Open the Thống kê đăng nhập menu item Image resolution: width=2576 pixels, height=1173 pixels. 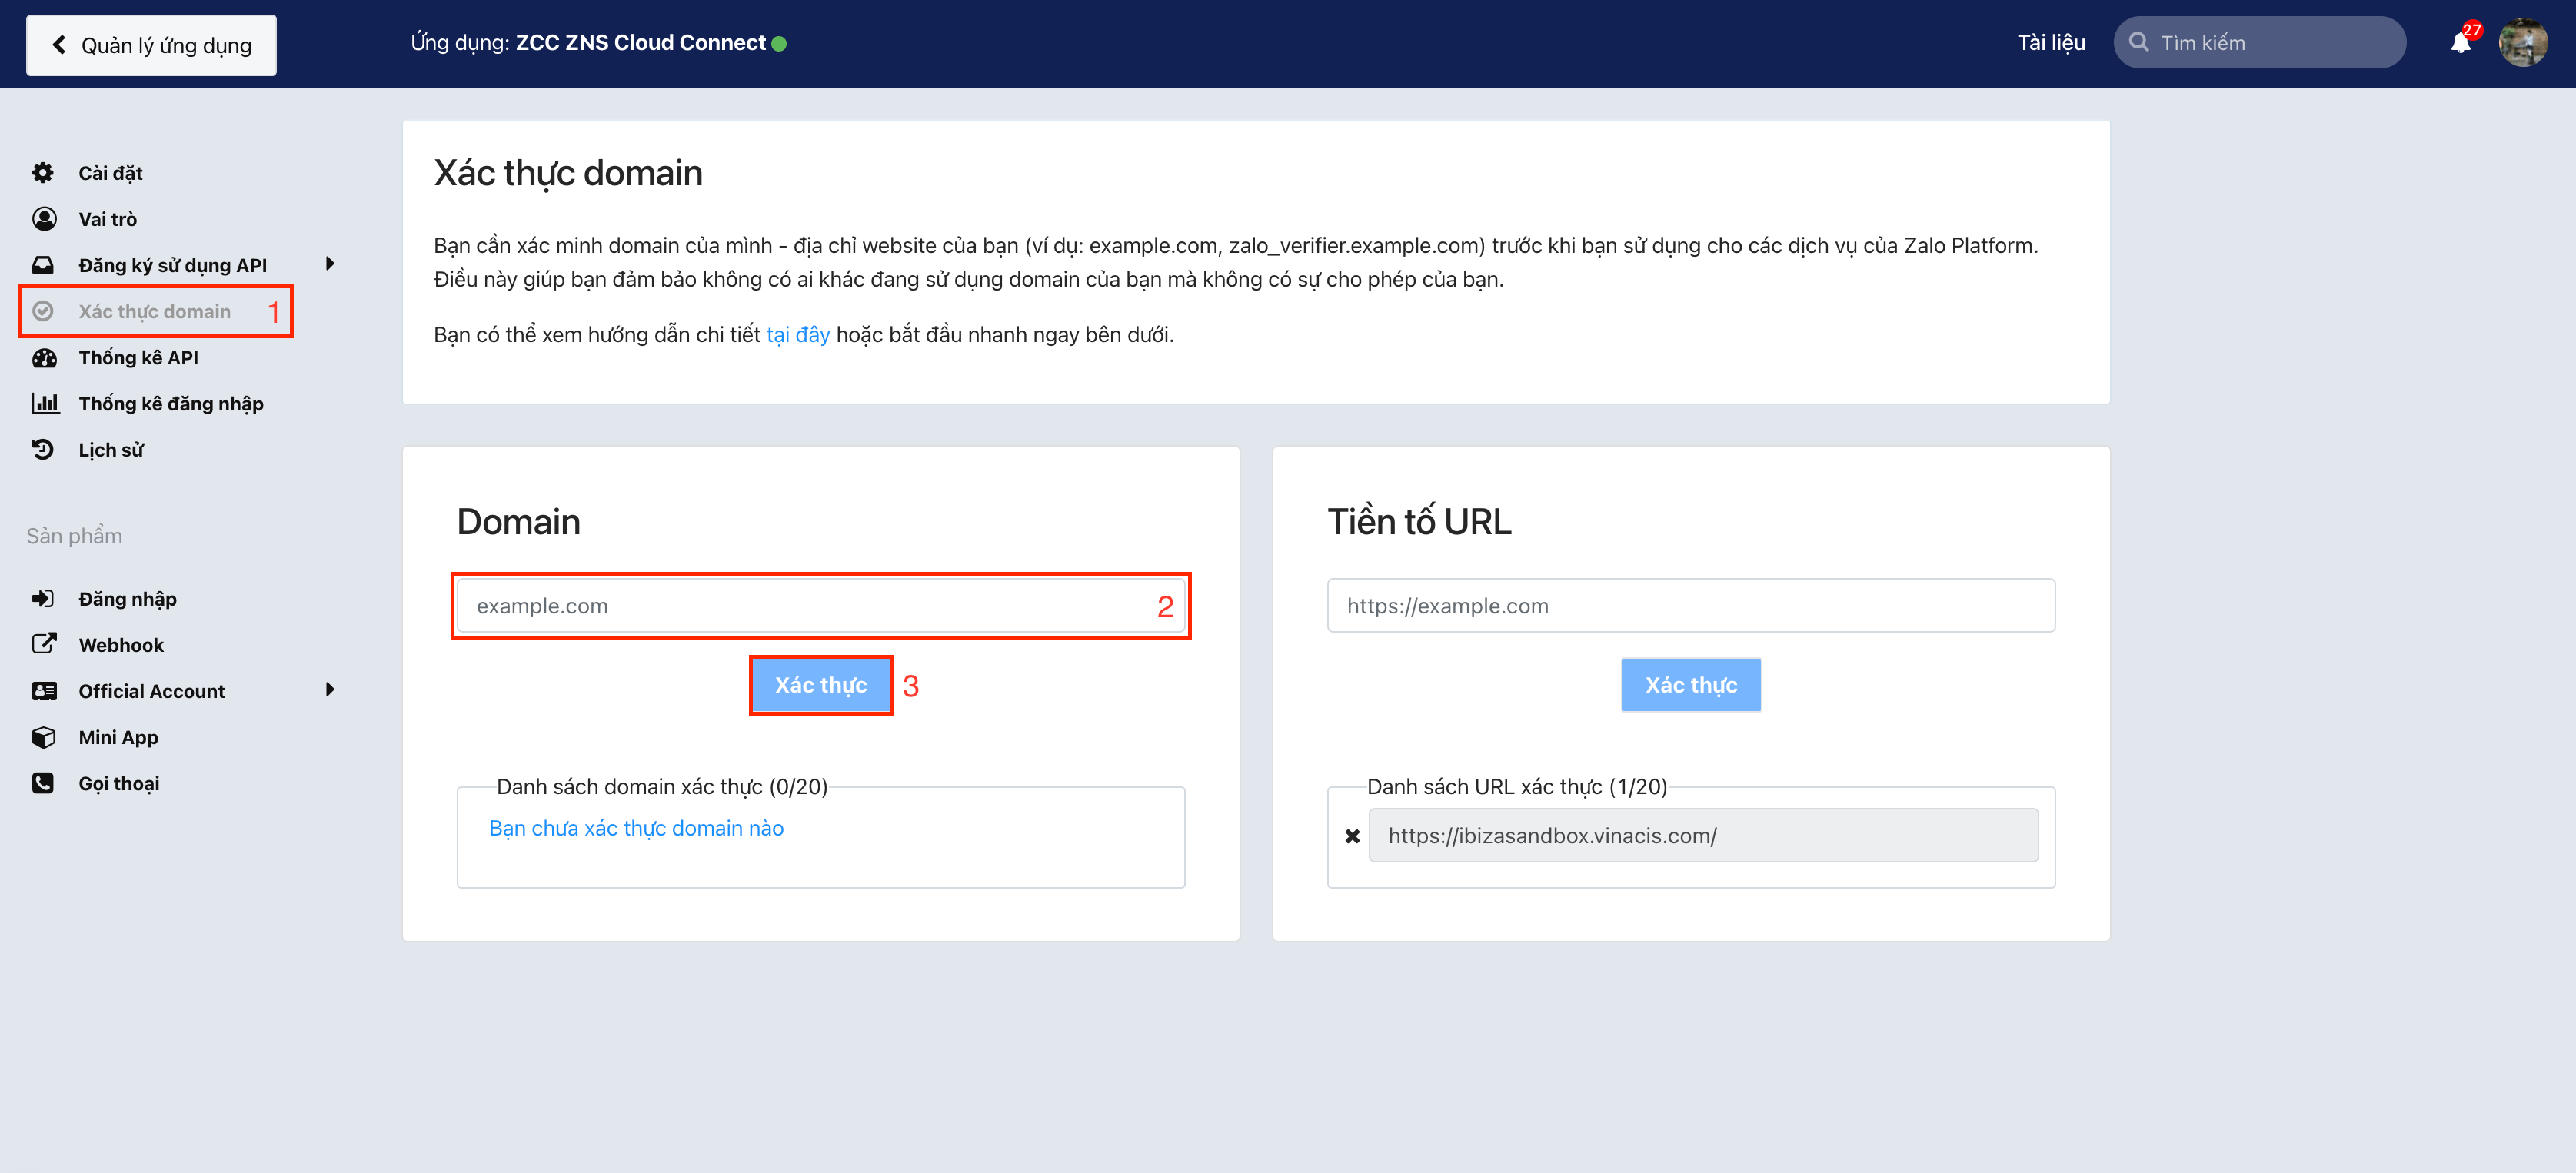click(170, 404)
